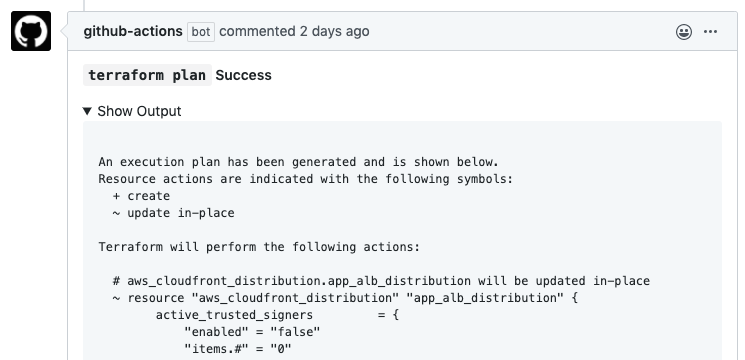Click the "~ update in-place" symbol line
The image size is (745, 360).
click(x=173, y=213)
